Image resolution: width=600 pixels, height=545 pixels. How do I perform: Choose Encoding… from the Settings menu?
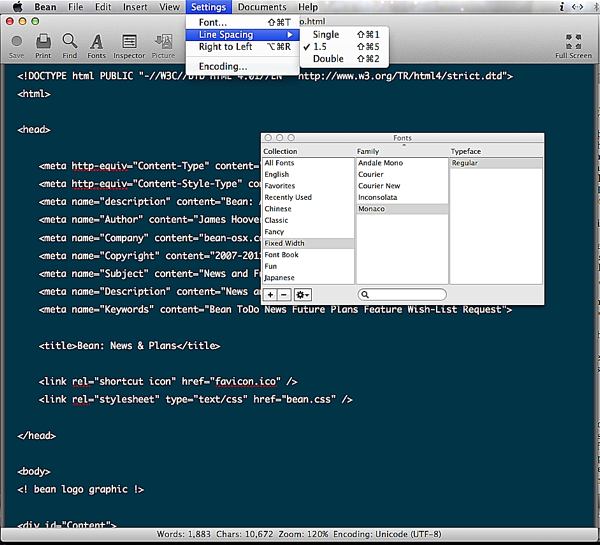[242, 66]
